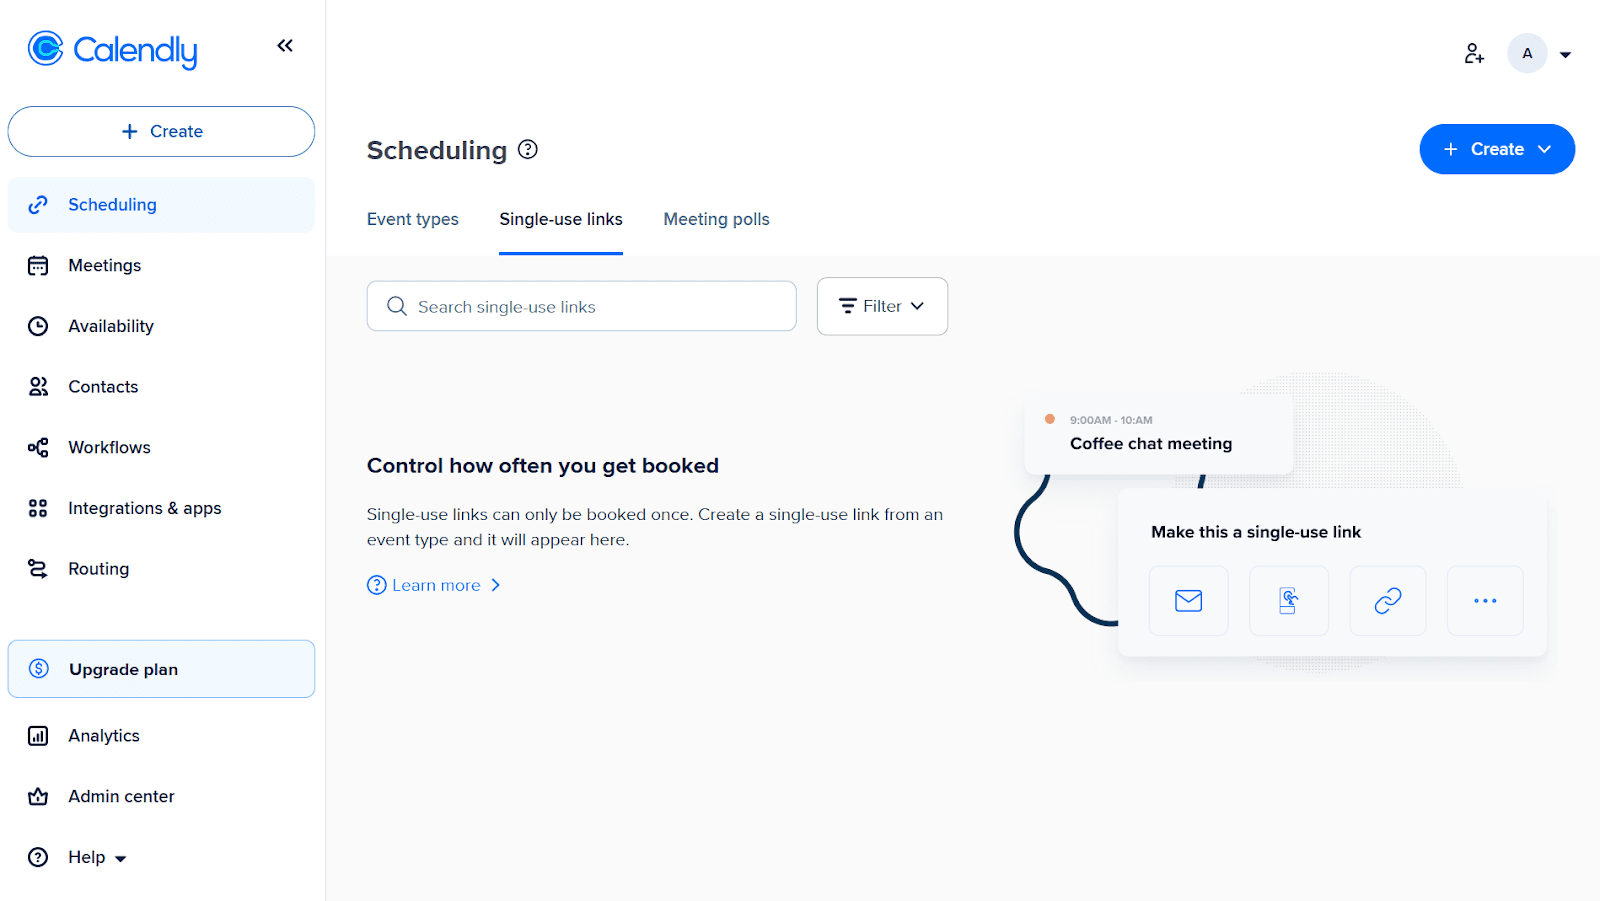Click the Scheduling help question mark icon

click(528, 150)
